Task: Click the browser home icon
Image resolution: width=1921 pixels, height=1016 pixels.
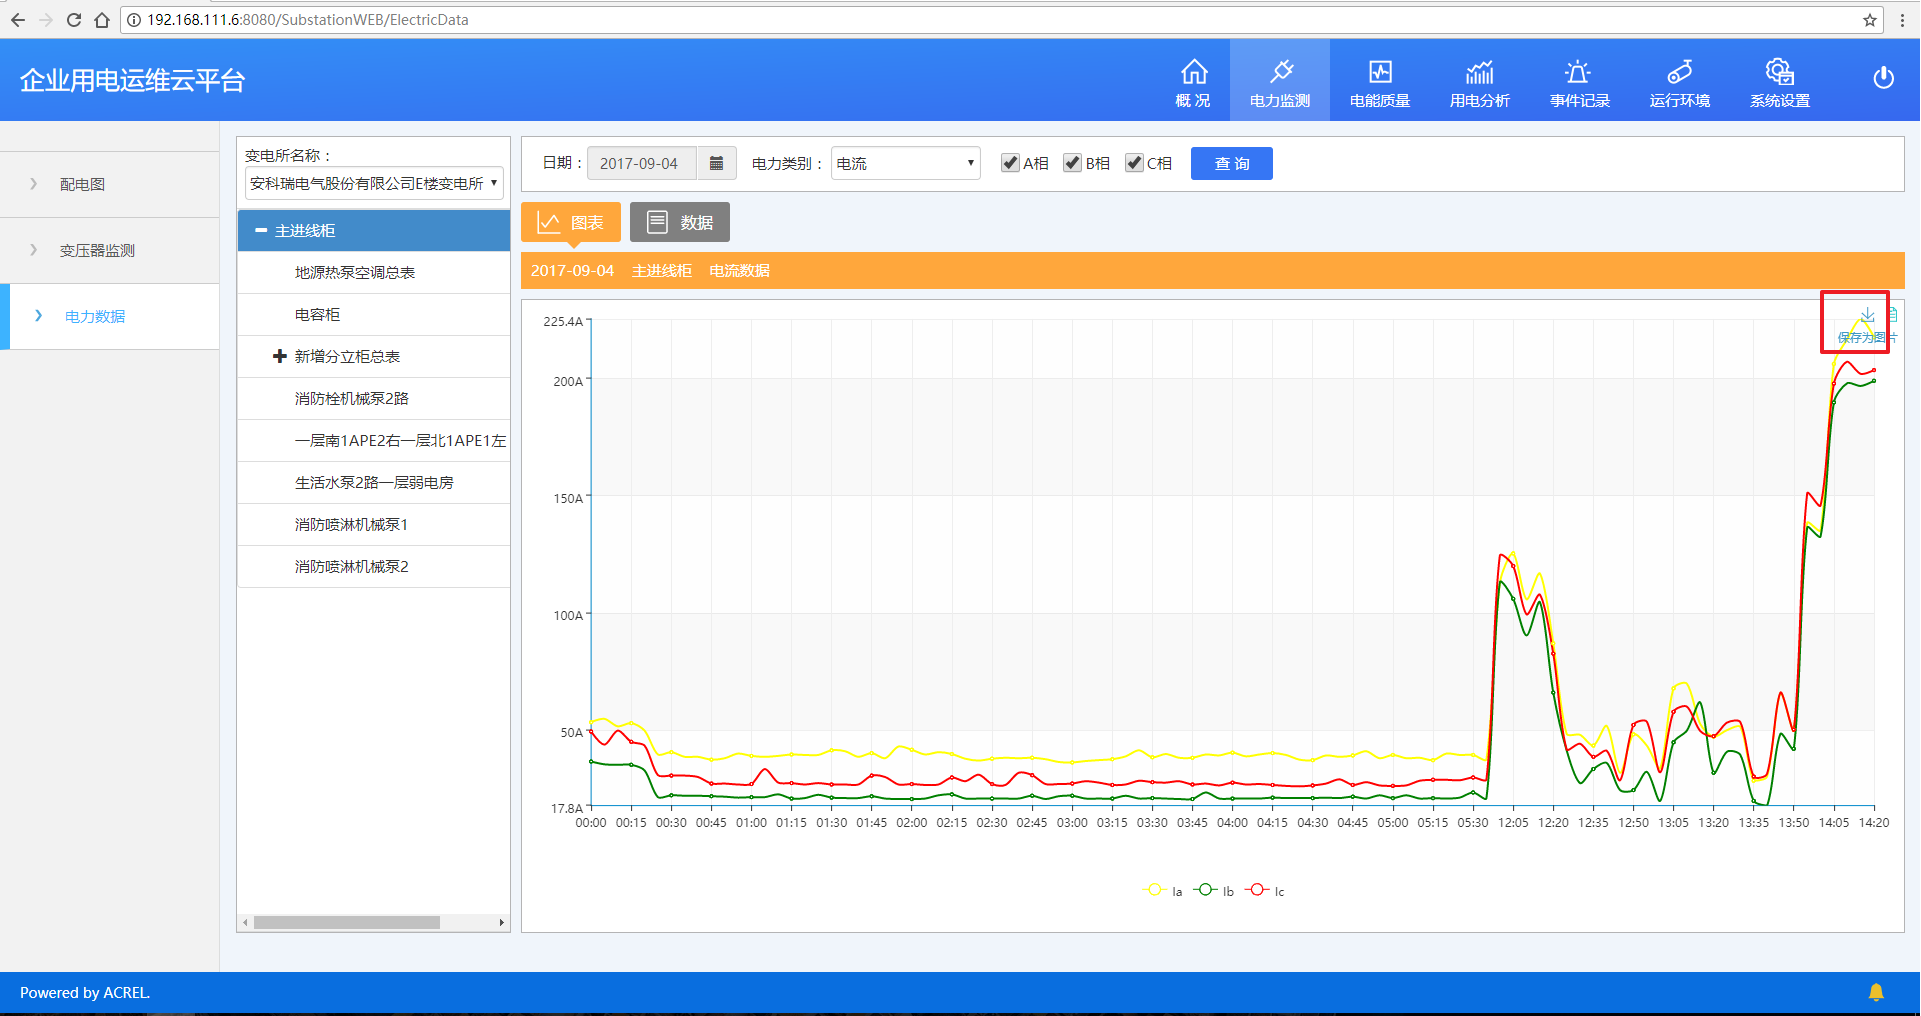Action: point(101,20)
